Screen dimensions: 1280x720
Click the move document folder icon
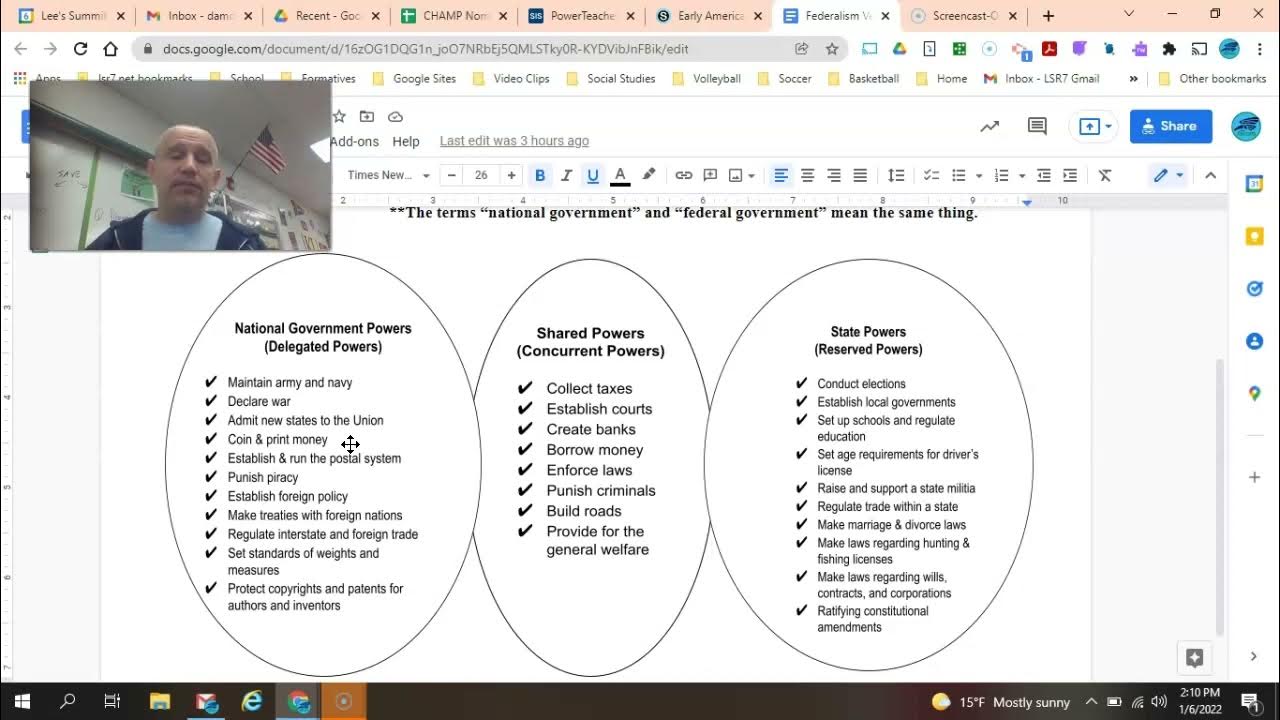click(367, 117)
